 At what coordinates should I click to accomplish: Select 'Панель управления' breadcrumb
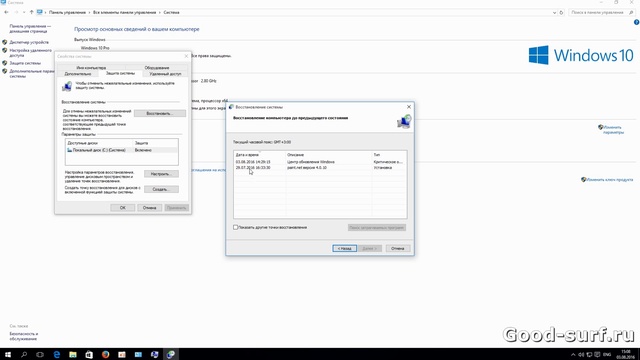[x=67, y=12]
